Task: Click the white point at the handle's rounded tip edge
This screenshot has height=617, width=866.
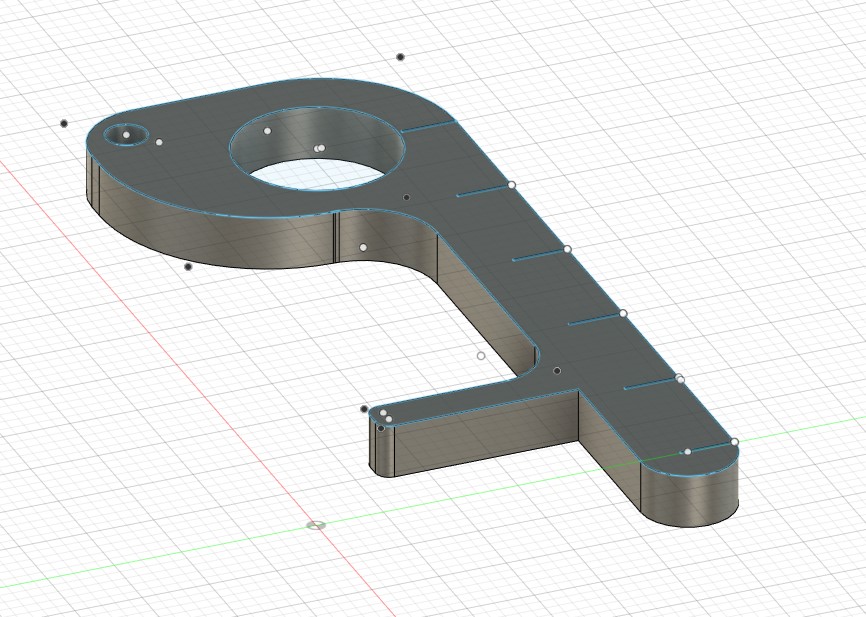Action: (x=735, y=441)
